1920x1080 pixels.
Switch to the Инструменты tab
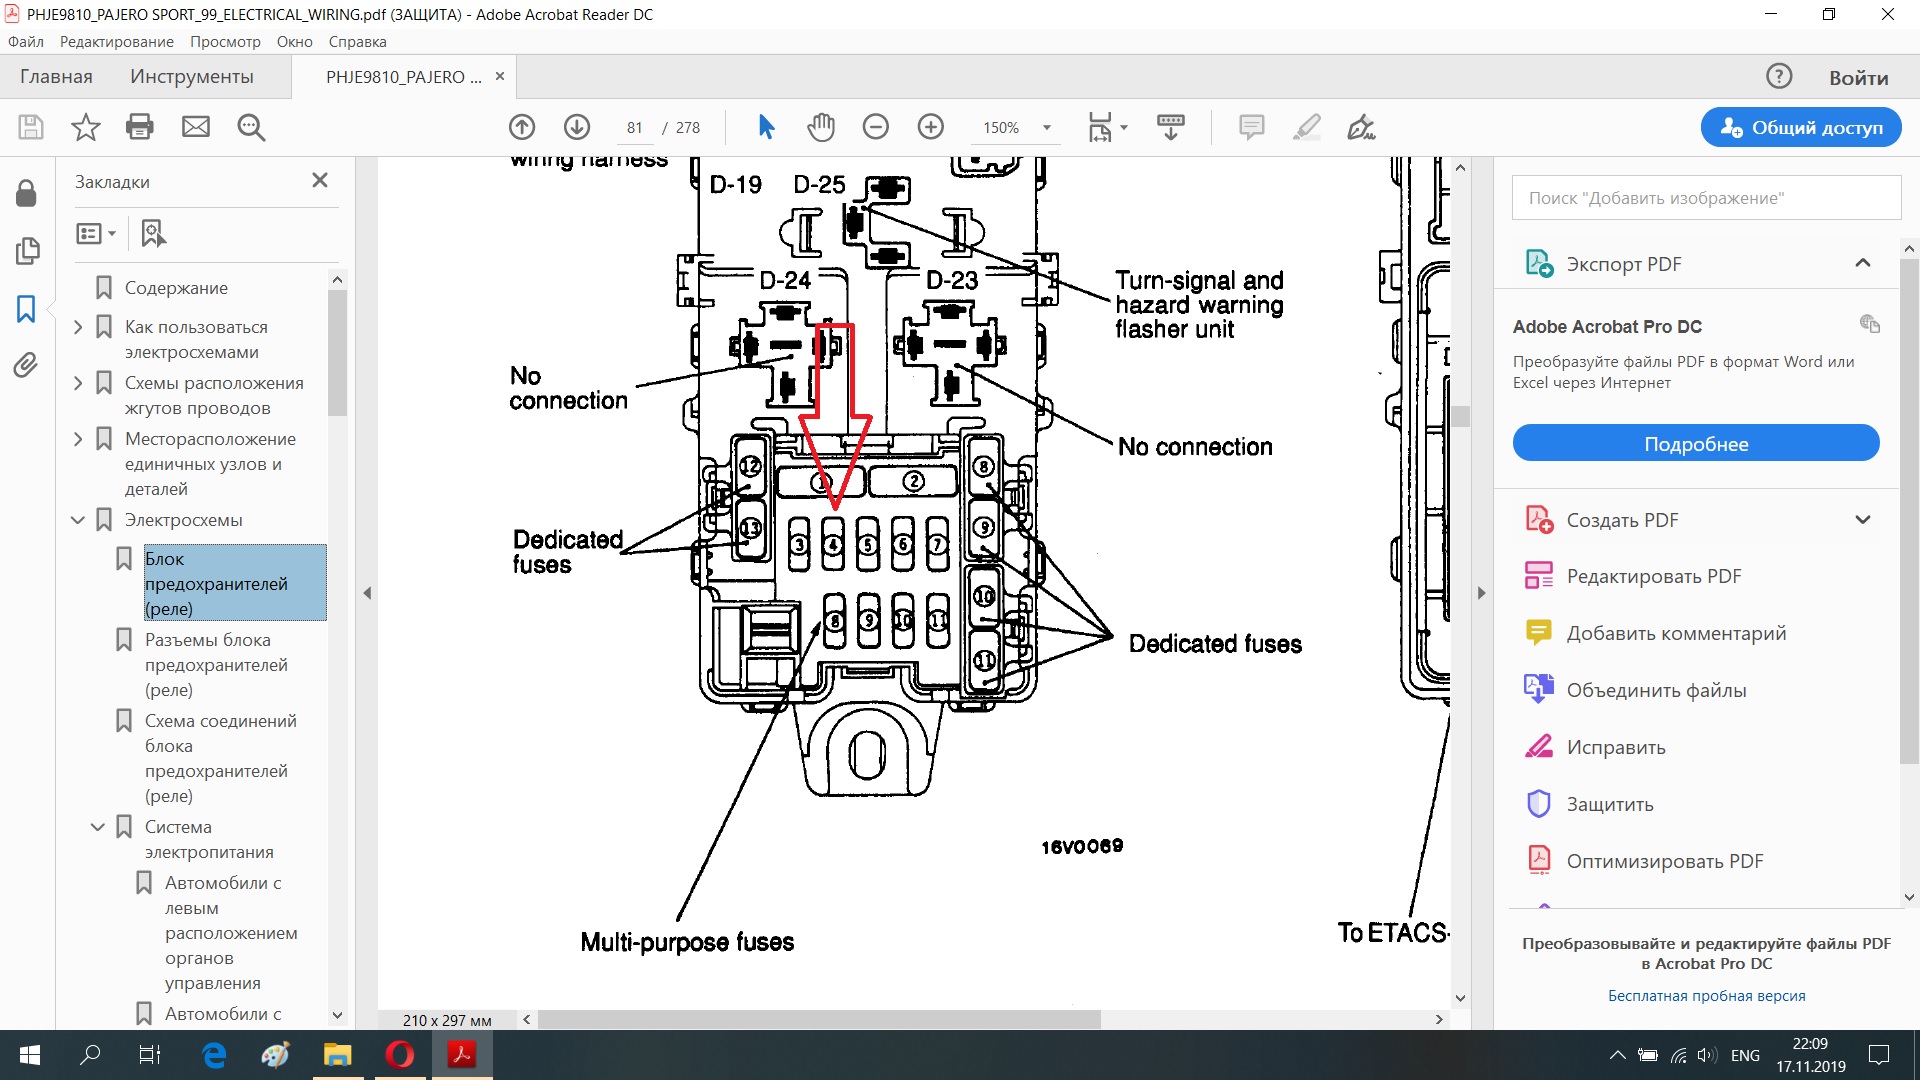coord(191,77)
